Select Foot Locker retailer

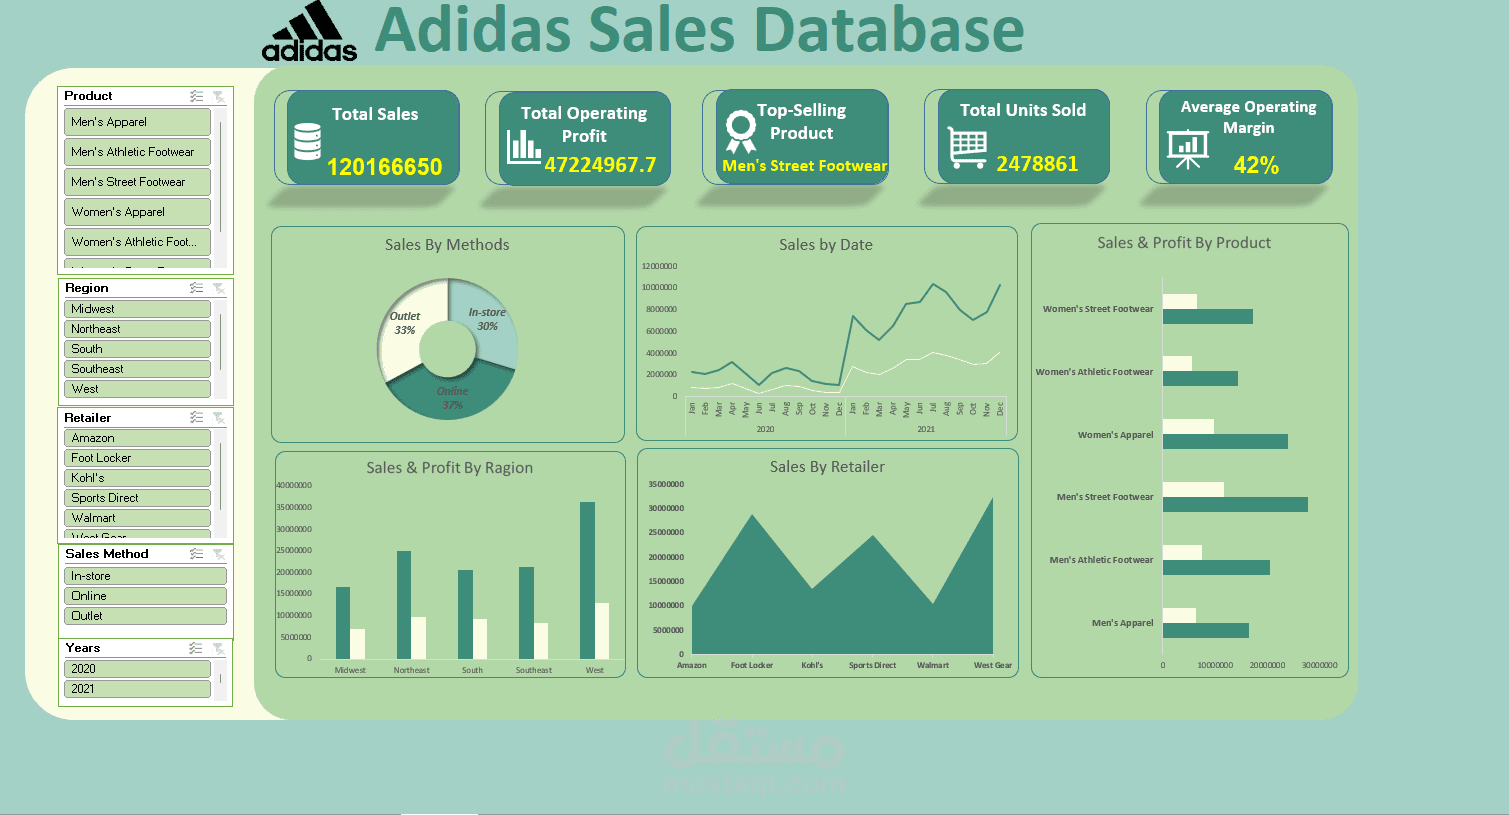(137, 458)
